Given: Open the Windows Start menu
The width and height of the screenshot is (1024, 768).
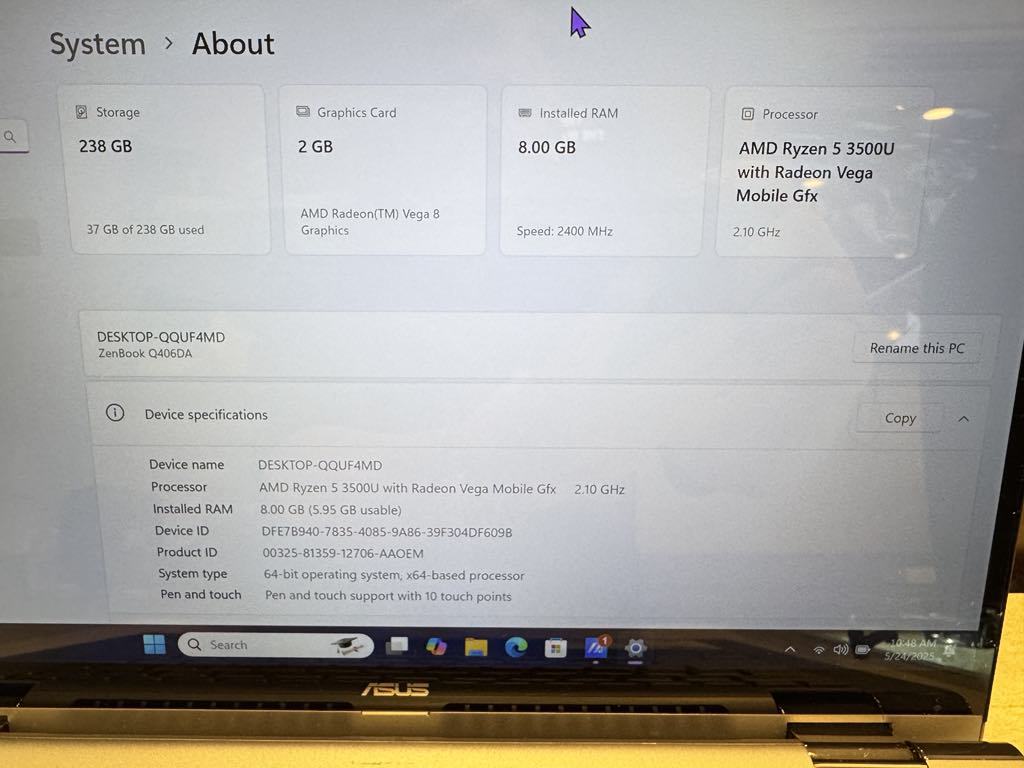Looking at the screenshot, I should pos(154,645).
